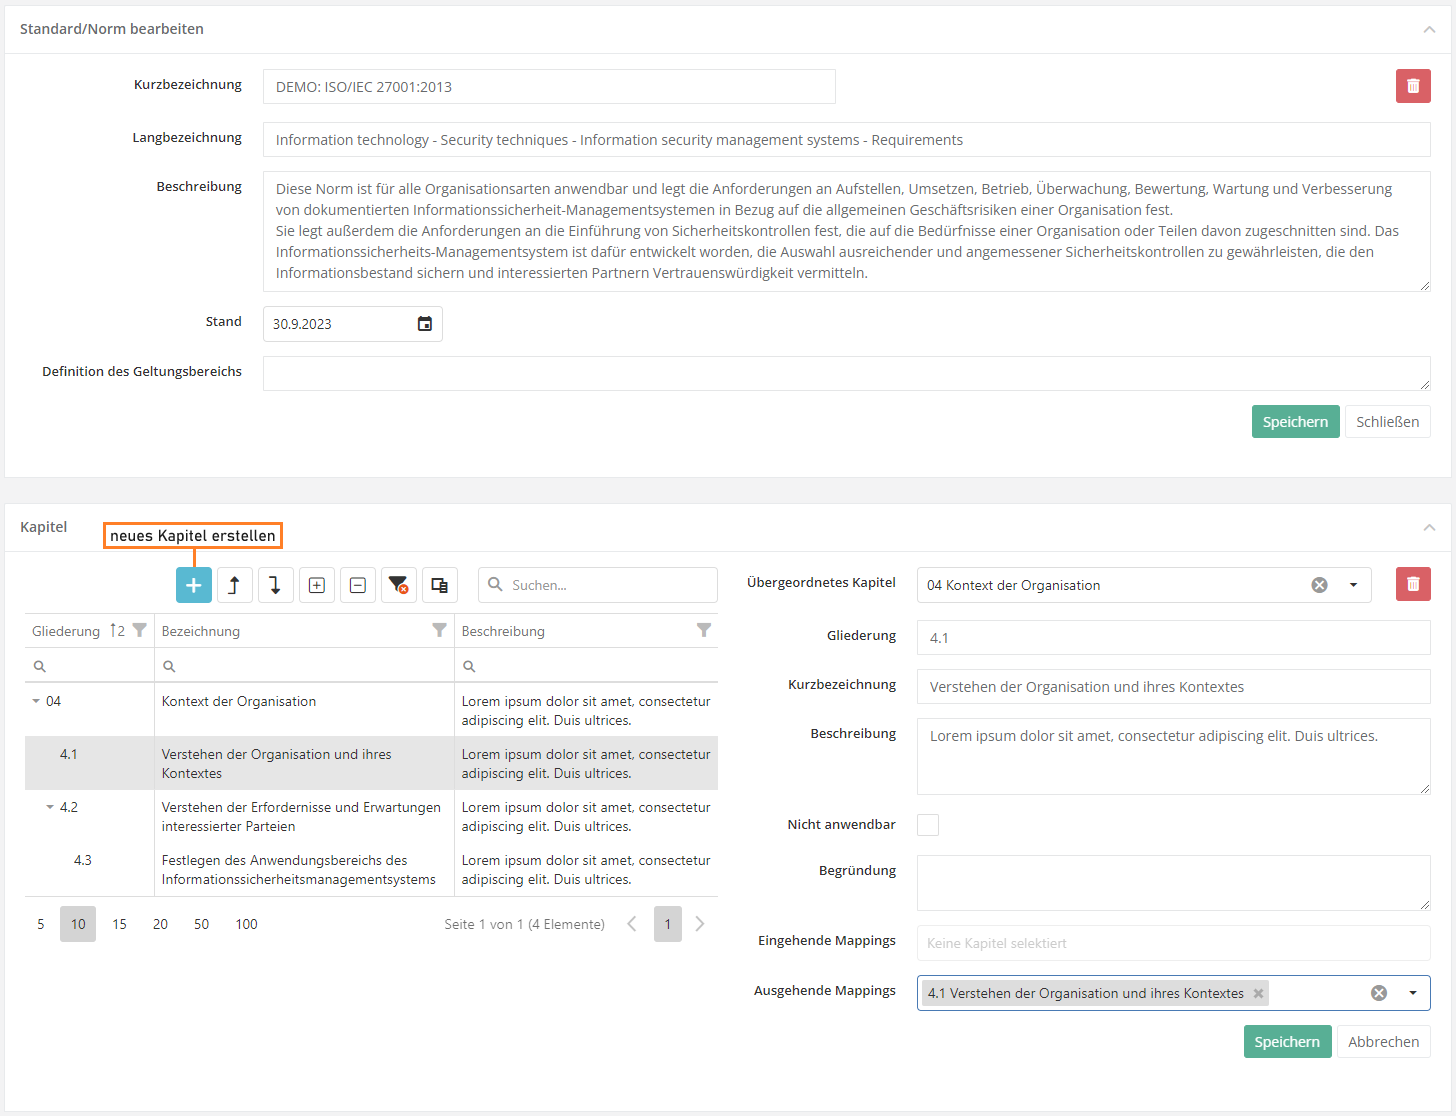Collapse the 04 Kontext der Organisation tree row
Viewport: 1456px width, 1116px height.
point(37,701)
